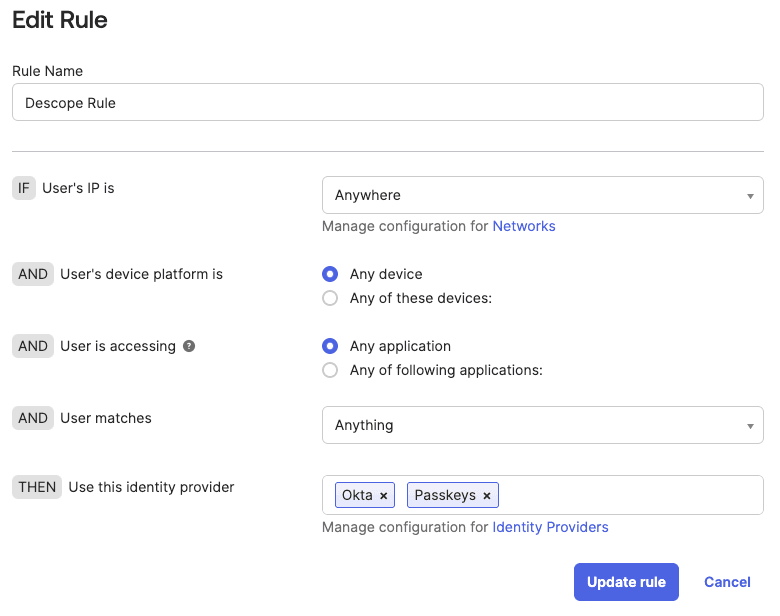The width and height of the screenshot is (780, 616).
Task: Cancel editing the rule
Action: pos(727,582)
